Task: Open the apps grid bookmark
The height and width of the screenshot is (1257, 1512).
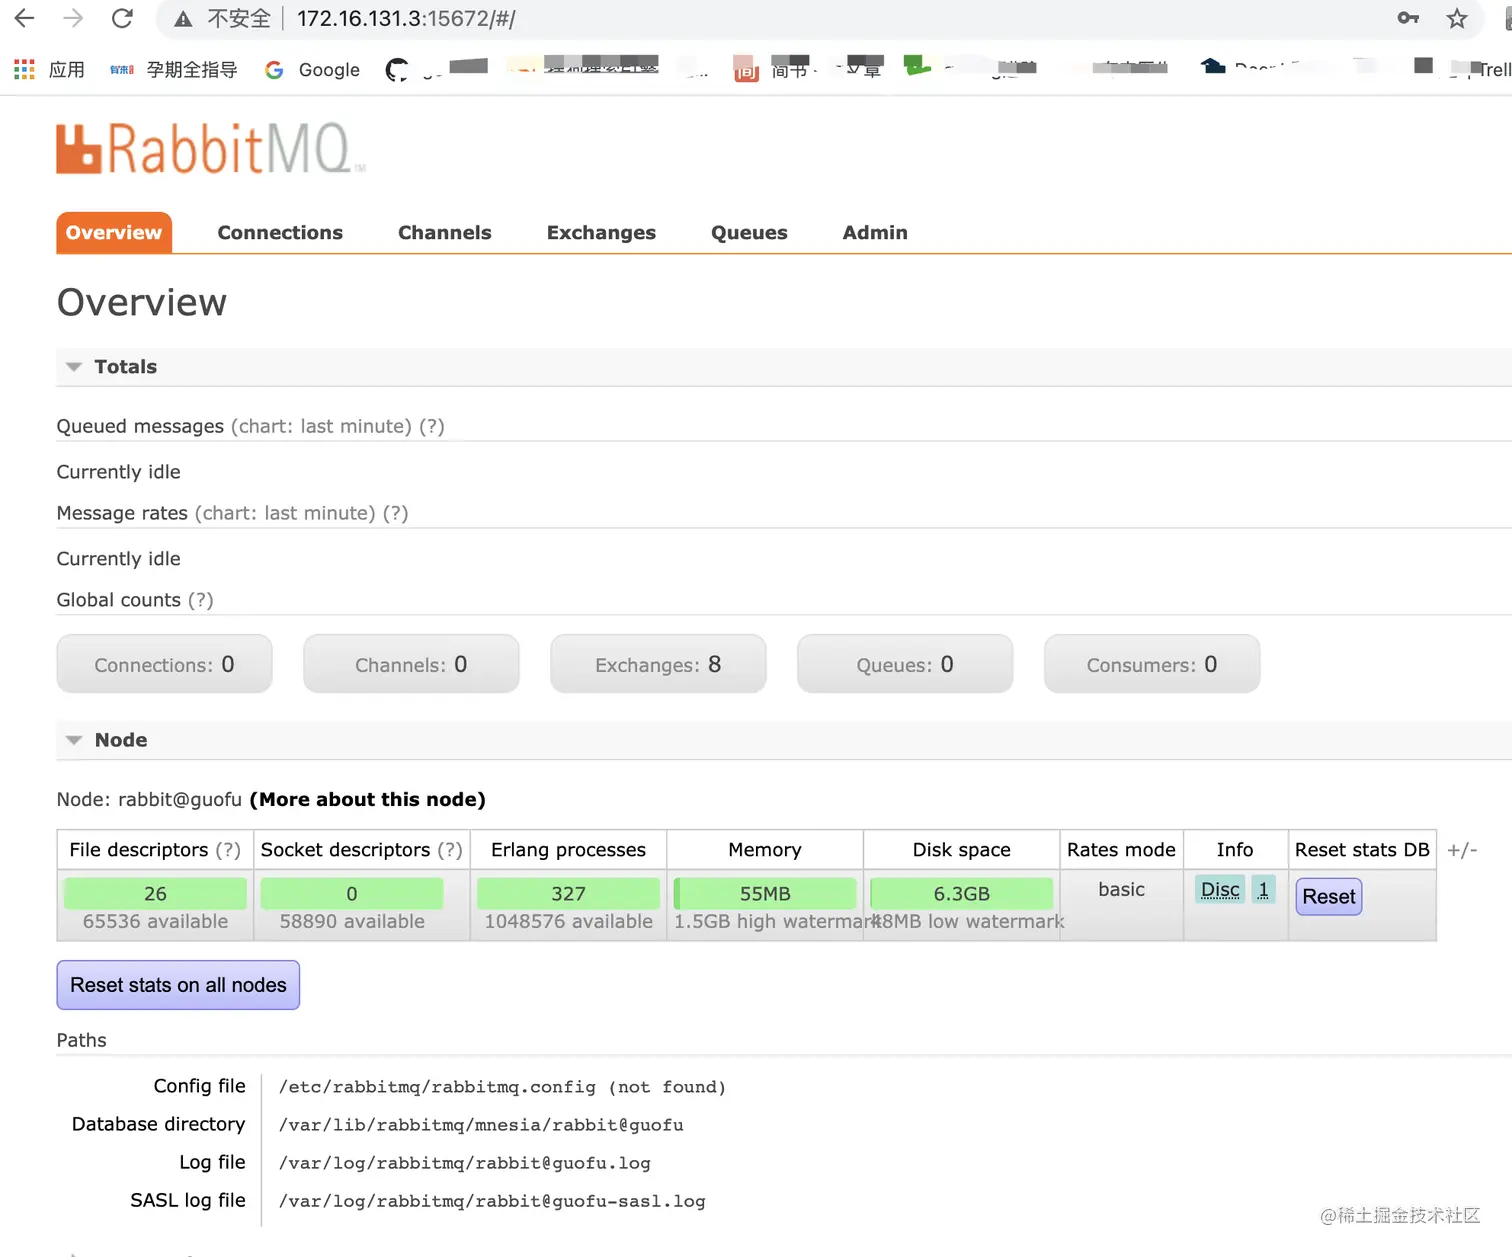Action: pyautogui.click(x=49, y=69)
